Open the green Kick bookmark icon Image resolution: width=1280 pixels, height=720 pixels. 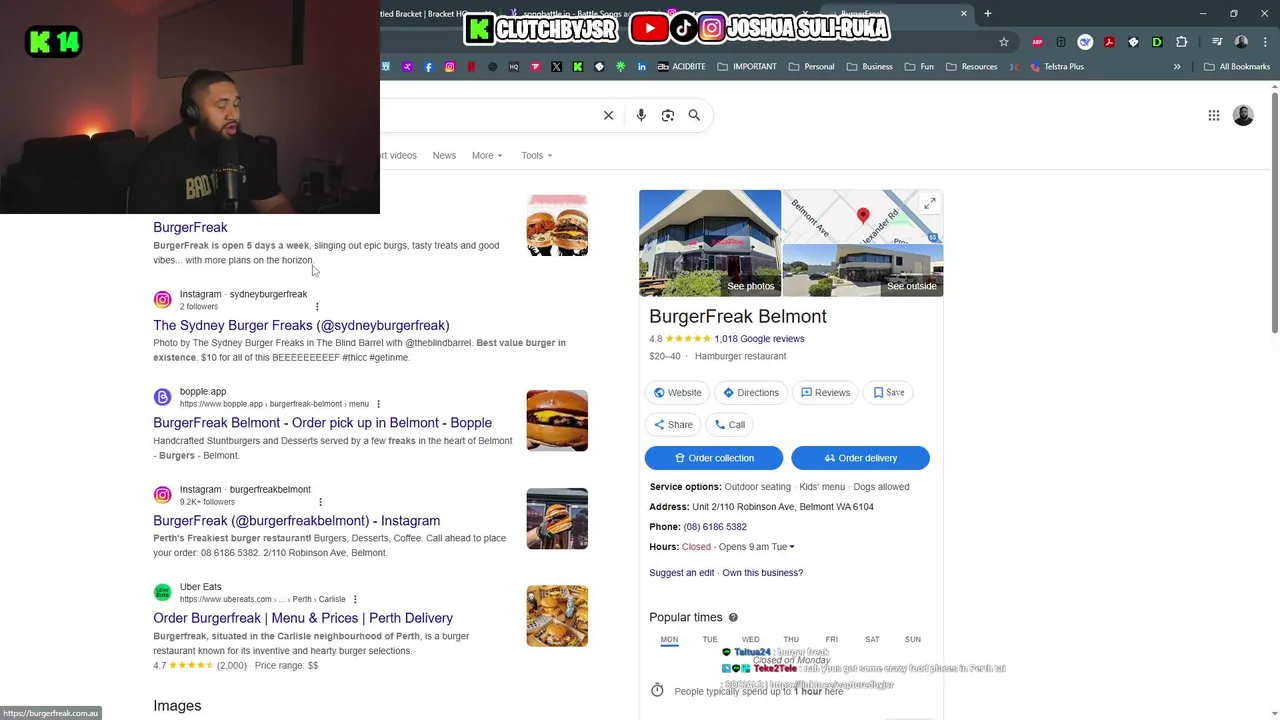577,67
